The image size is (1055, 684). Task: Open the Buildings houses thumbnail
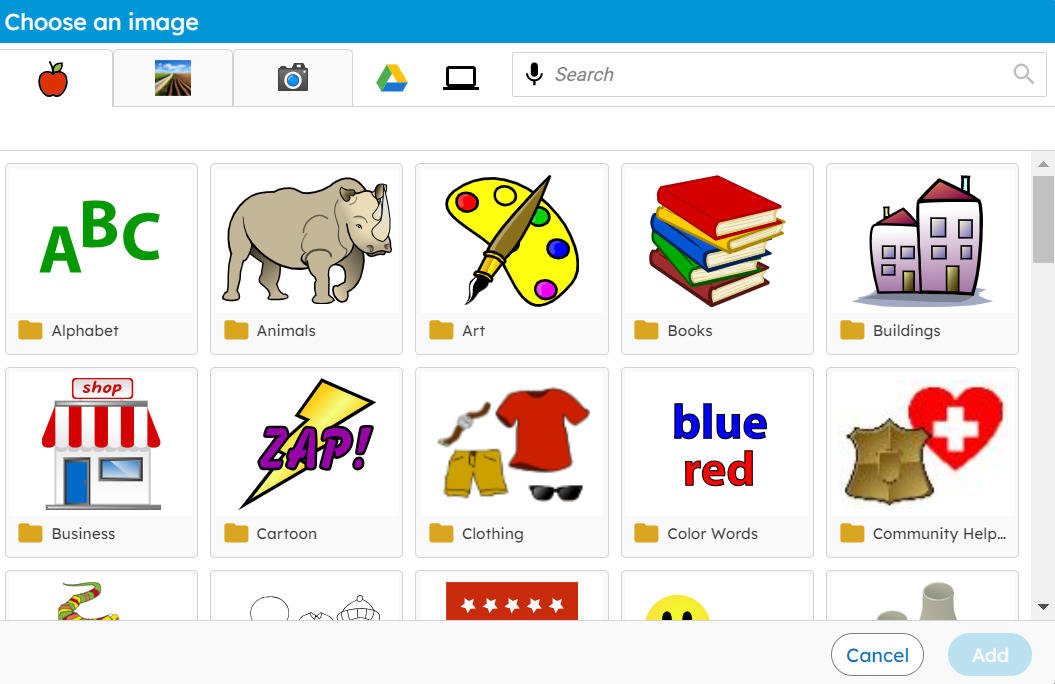tap(922, 239)
